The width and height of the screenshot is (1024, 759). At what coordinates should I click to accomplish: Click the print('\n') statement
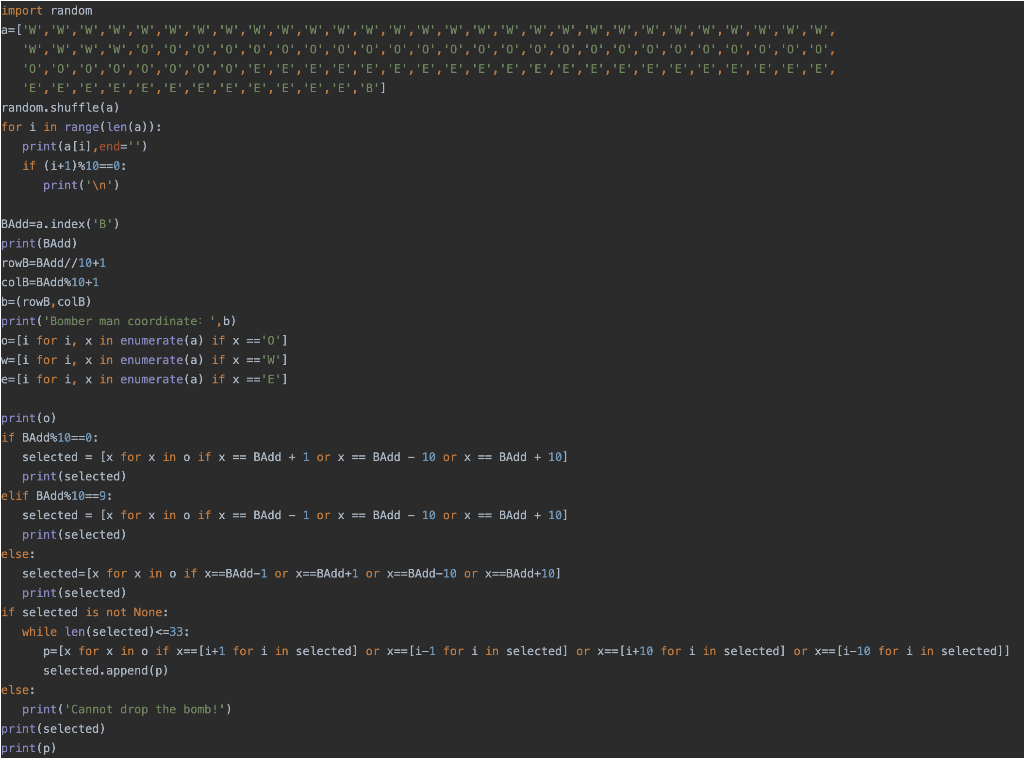pos(81,185)
